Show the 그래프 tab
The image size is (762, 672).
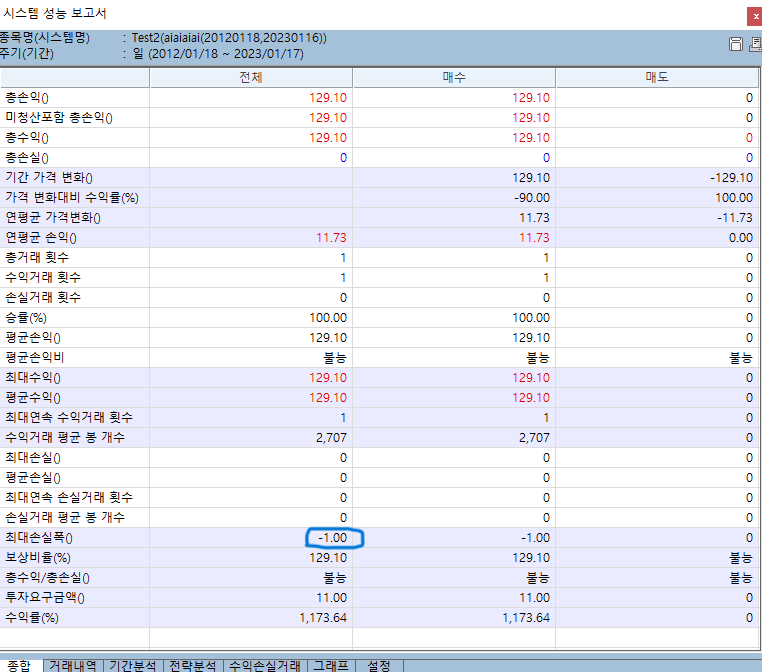330,665
